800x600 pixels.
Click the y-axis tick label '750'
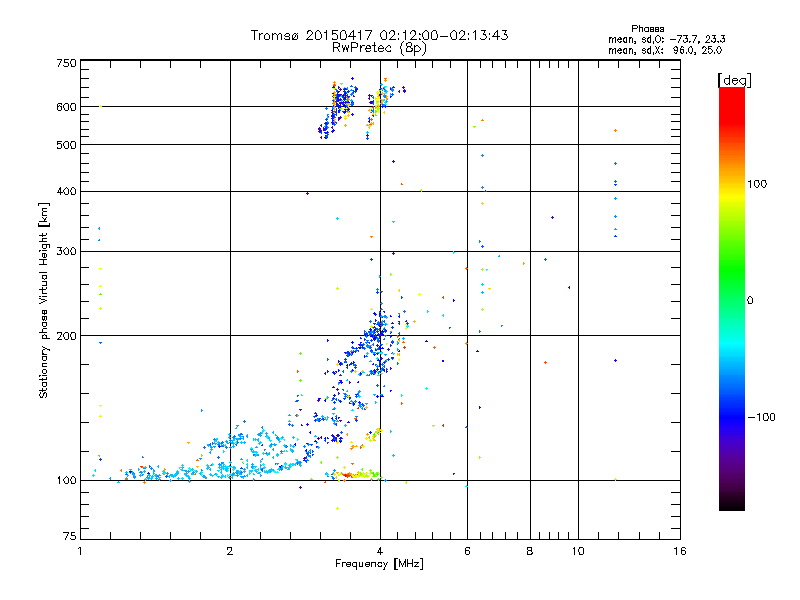(66, 63)
